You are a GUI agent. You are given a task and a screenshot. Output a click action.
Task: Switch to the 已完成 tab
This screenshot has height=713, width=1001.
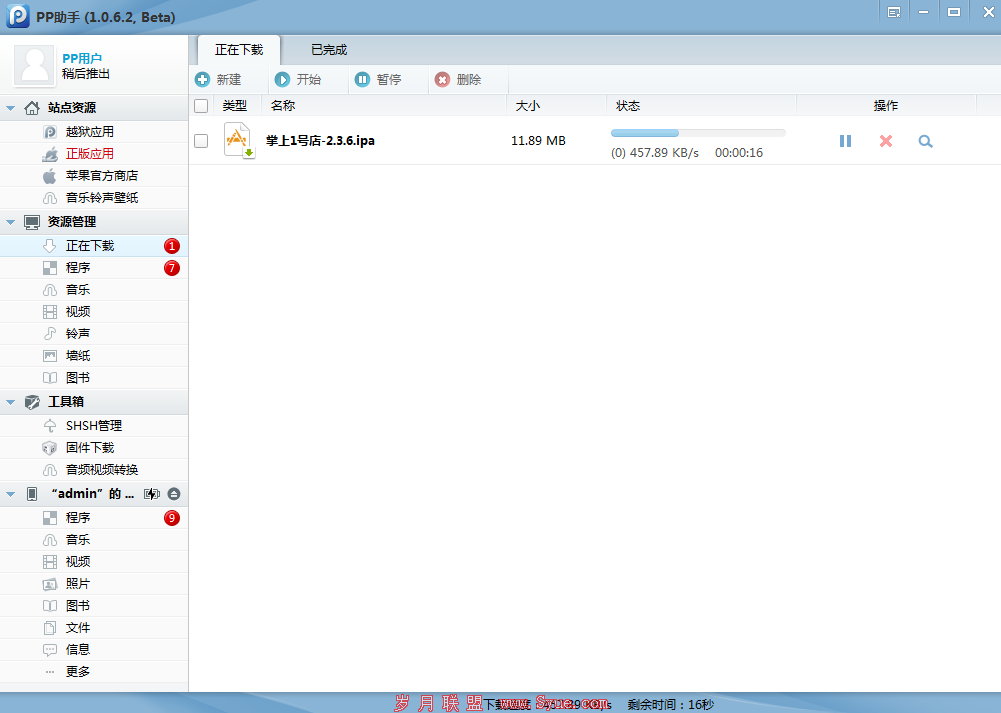coord(329,50)
